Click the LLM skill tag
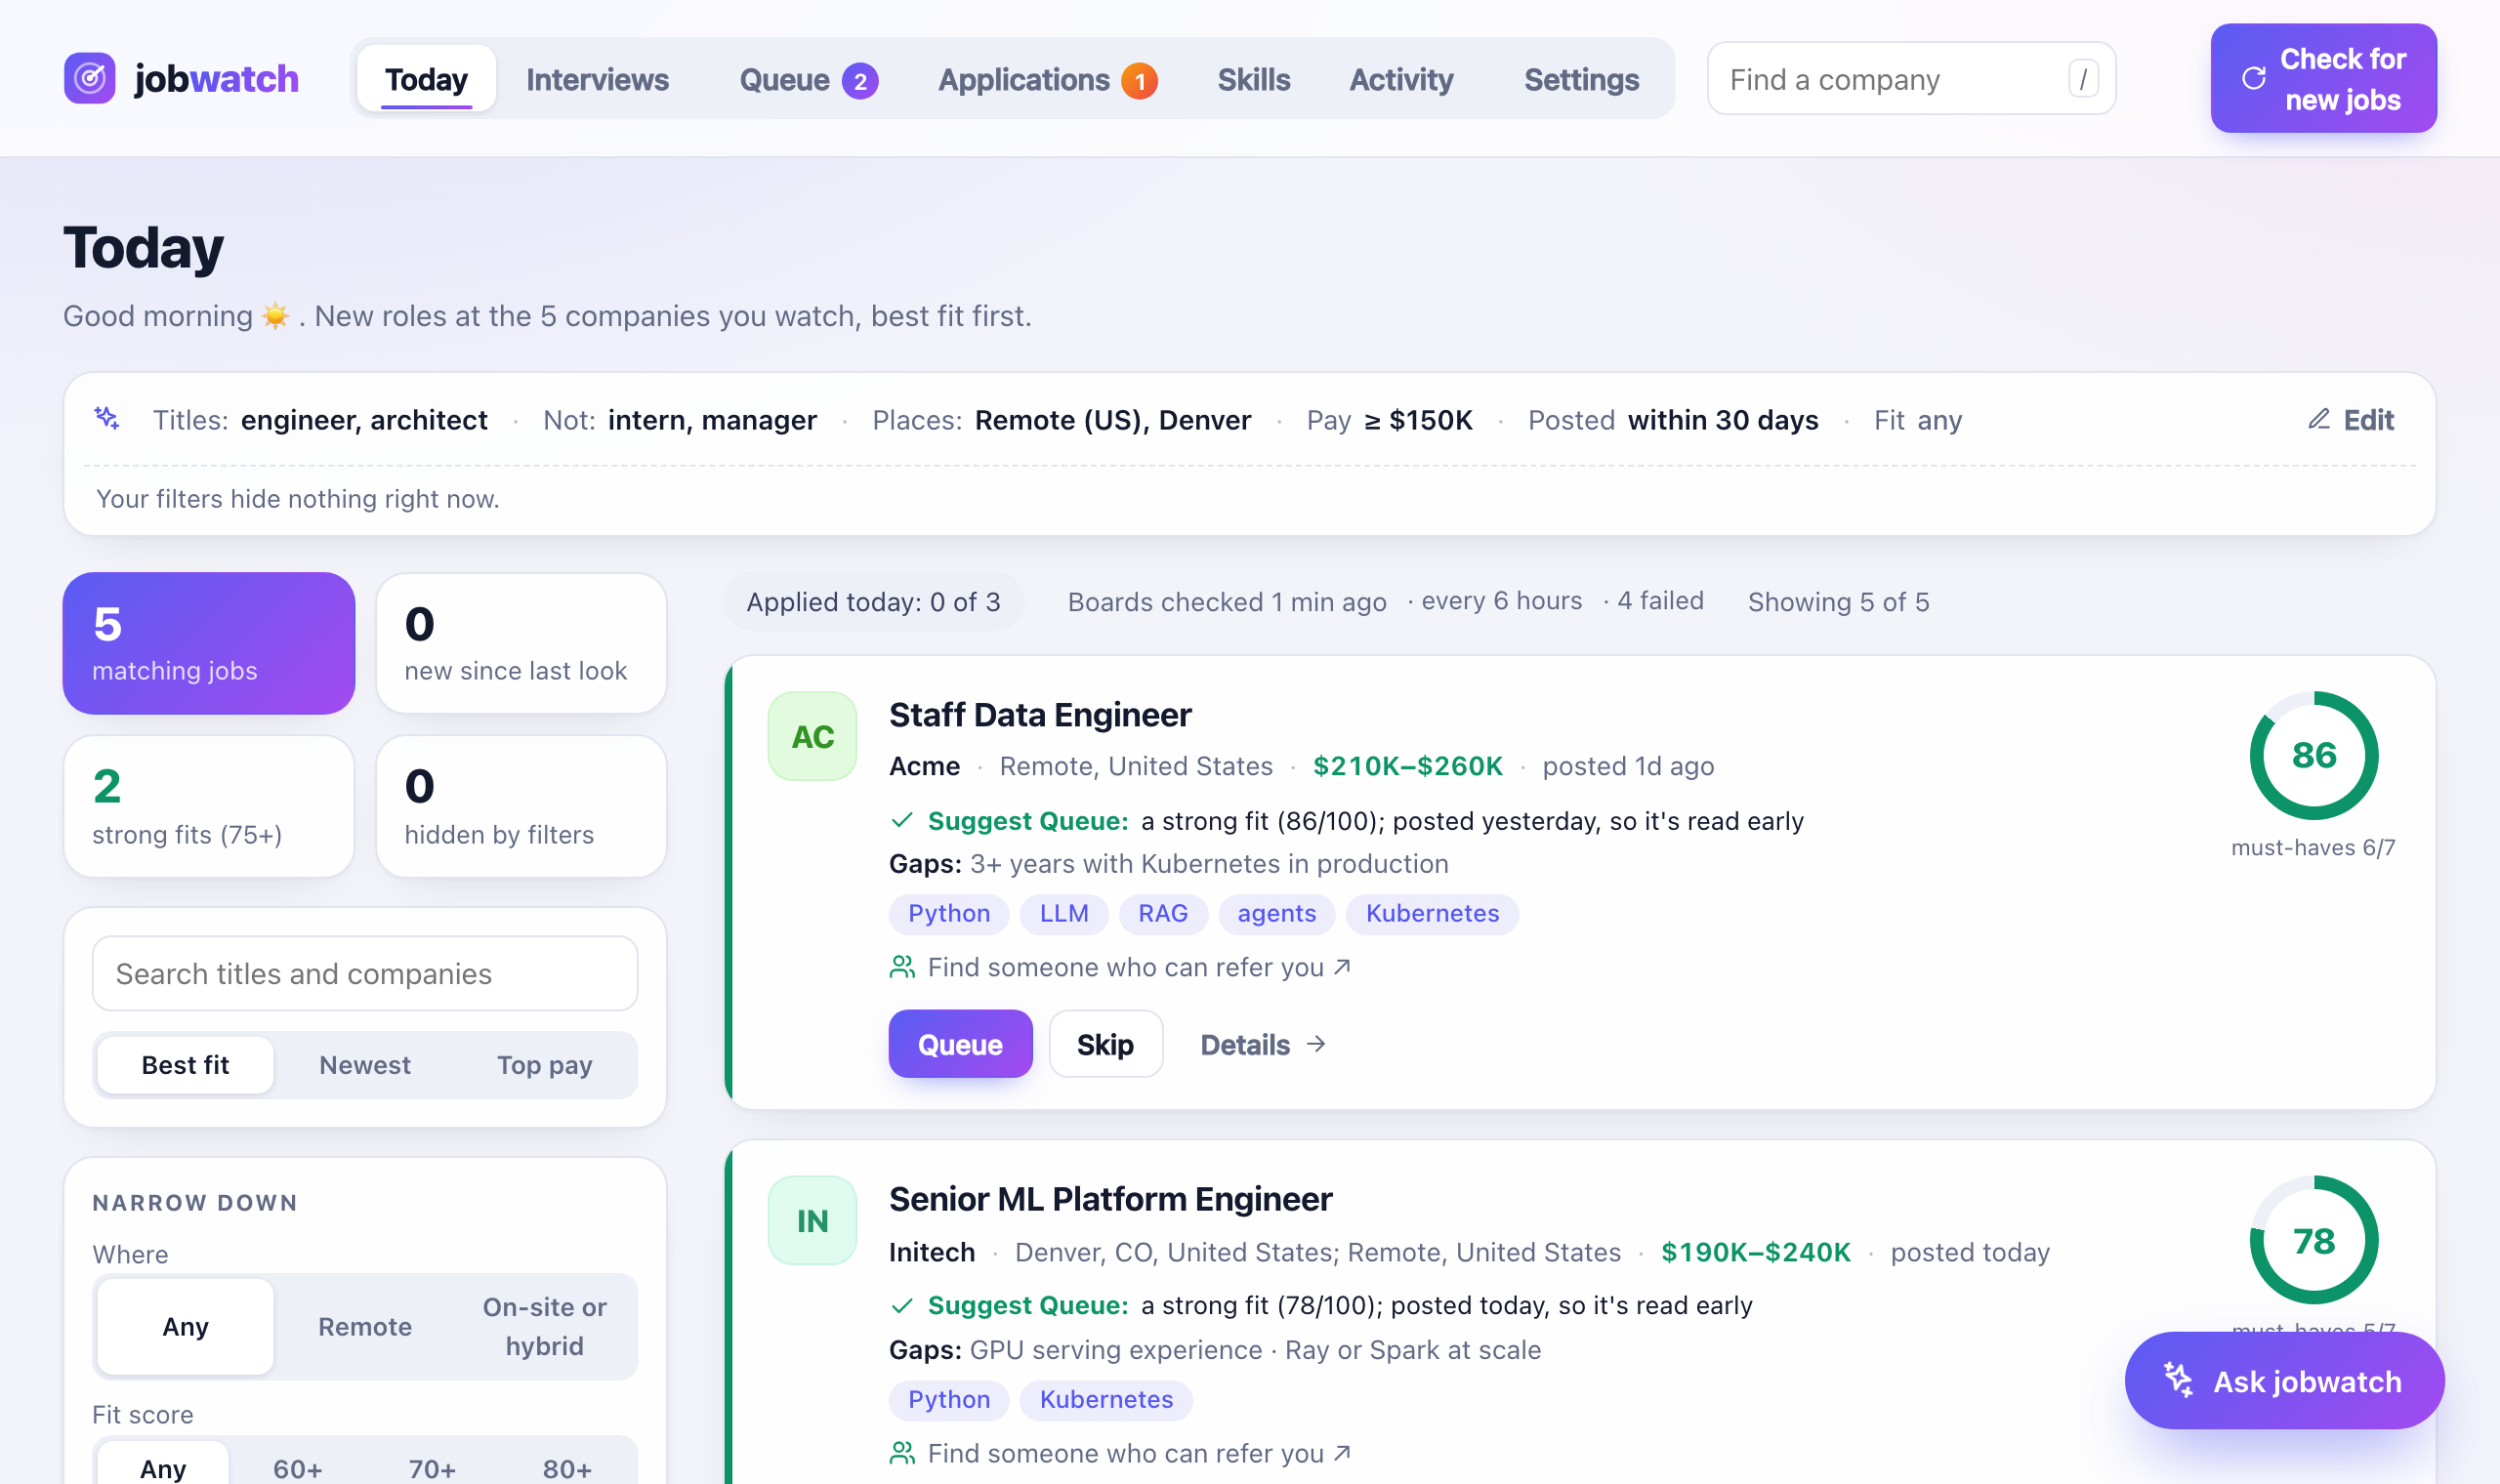Image resolution: width=2500 pixels, height=1484 pixels. tap(1064, 913)
